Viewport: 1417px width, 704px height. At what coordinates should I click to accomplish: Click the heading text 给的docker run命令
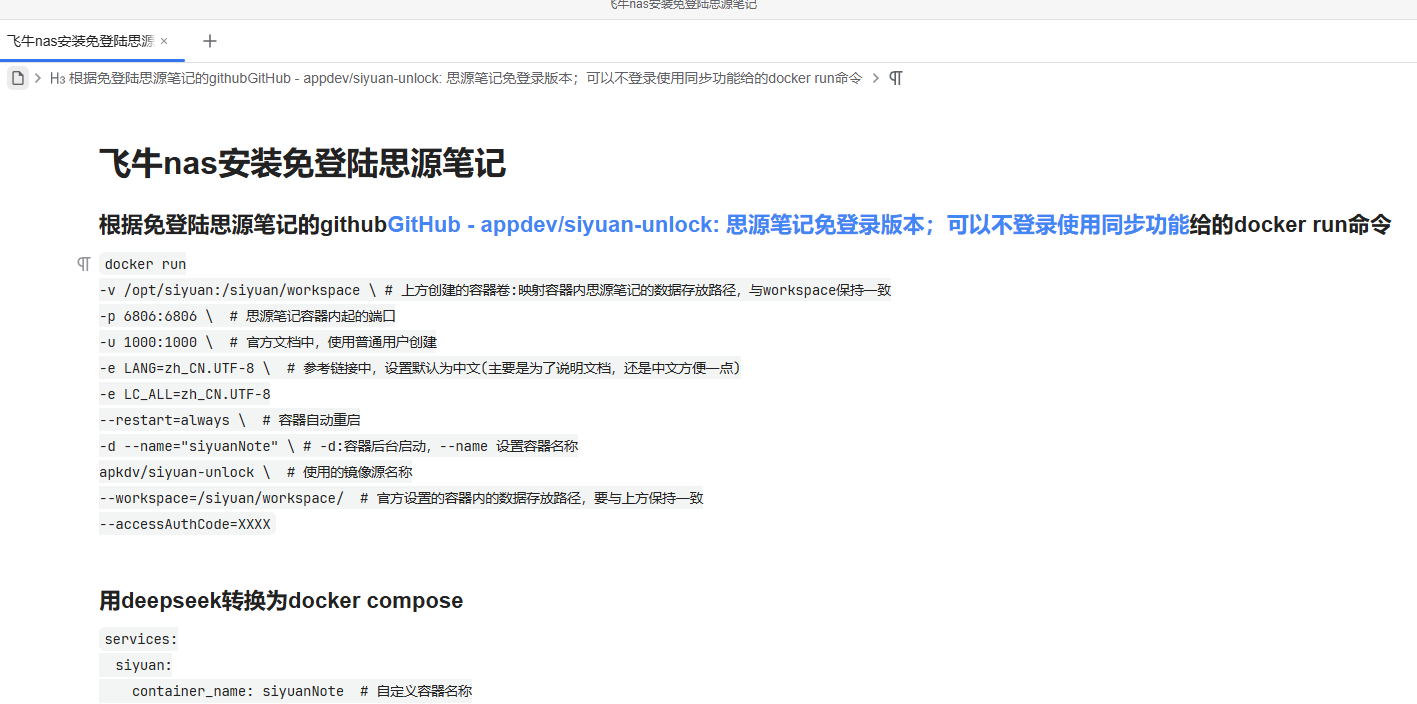[x=1290, y=224]
